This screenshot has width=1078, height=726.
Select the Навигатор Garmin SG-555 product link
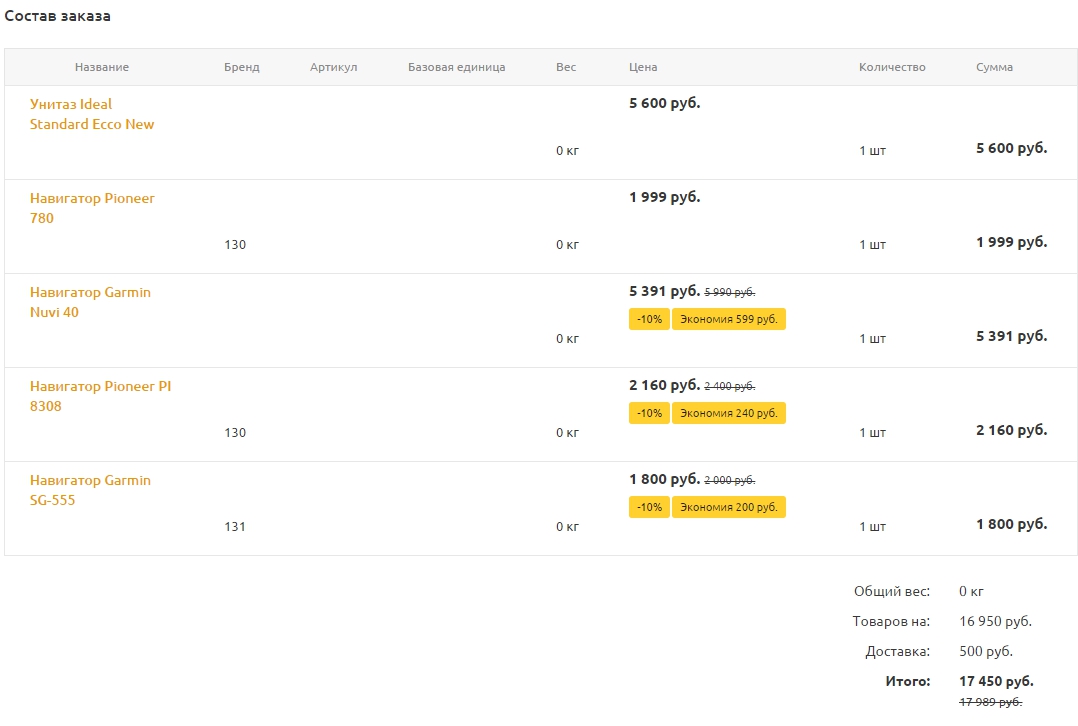[x=90, y=490]
